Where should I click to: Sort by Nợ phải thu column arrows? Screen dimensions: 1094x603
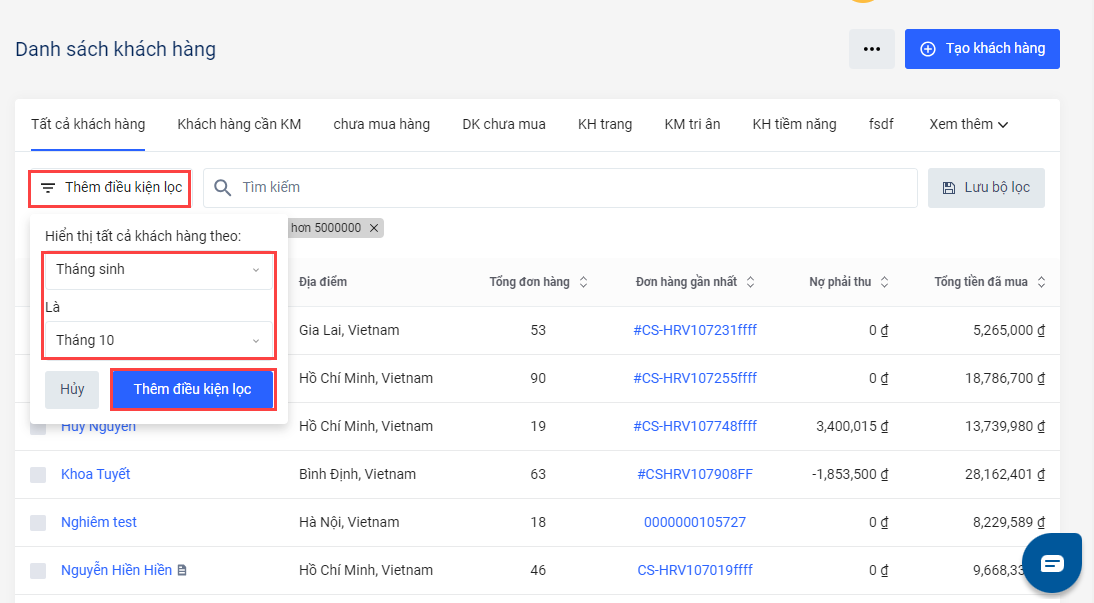[884, 282]
